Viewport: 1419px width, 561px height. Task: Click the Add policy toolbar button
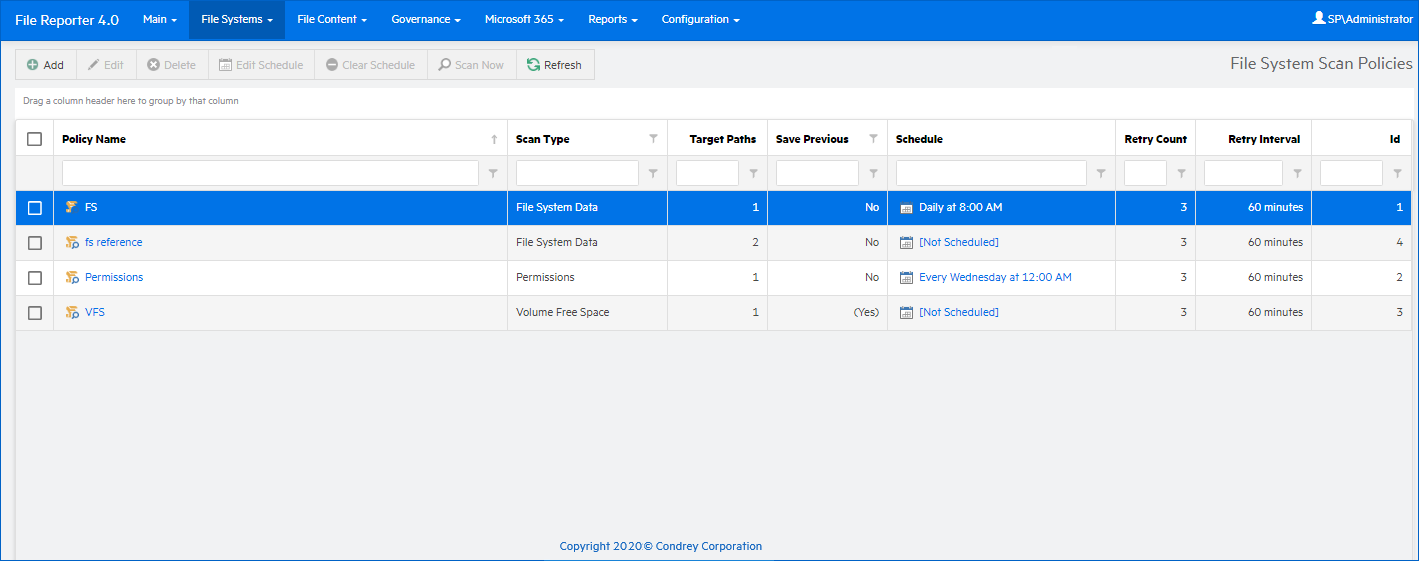click(x=45, y=65)
